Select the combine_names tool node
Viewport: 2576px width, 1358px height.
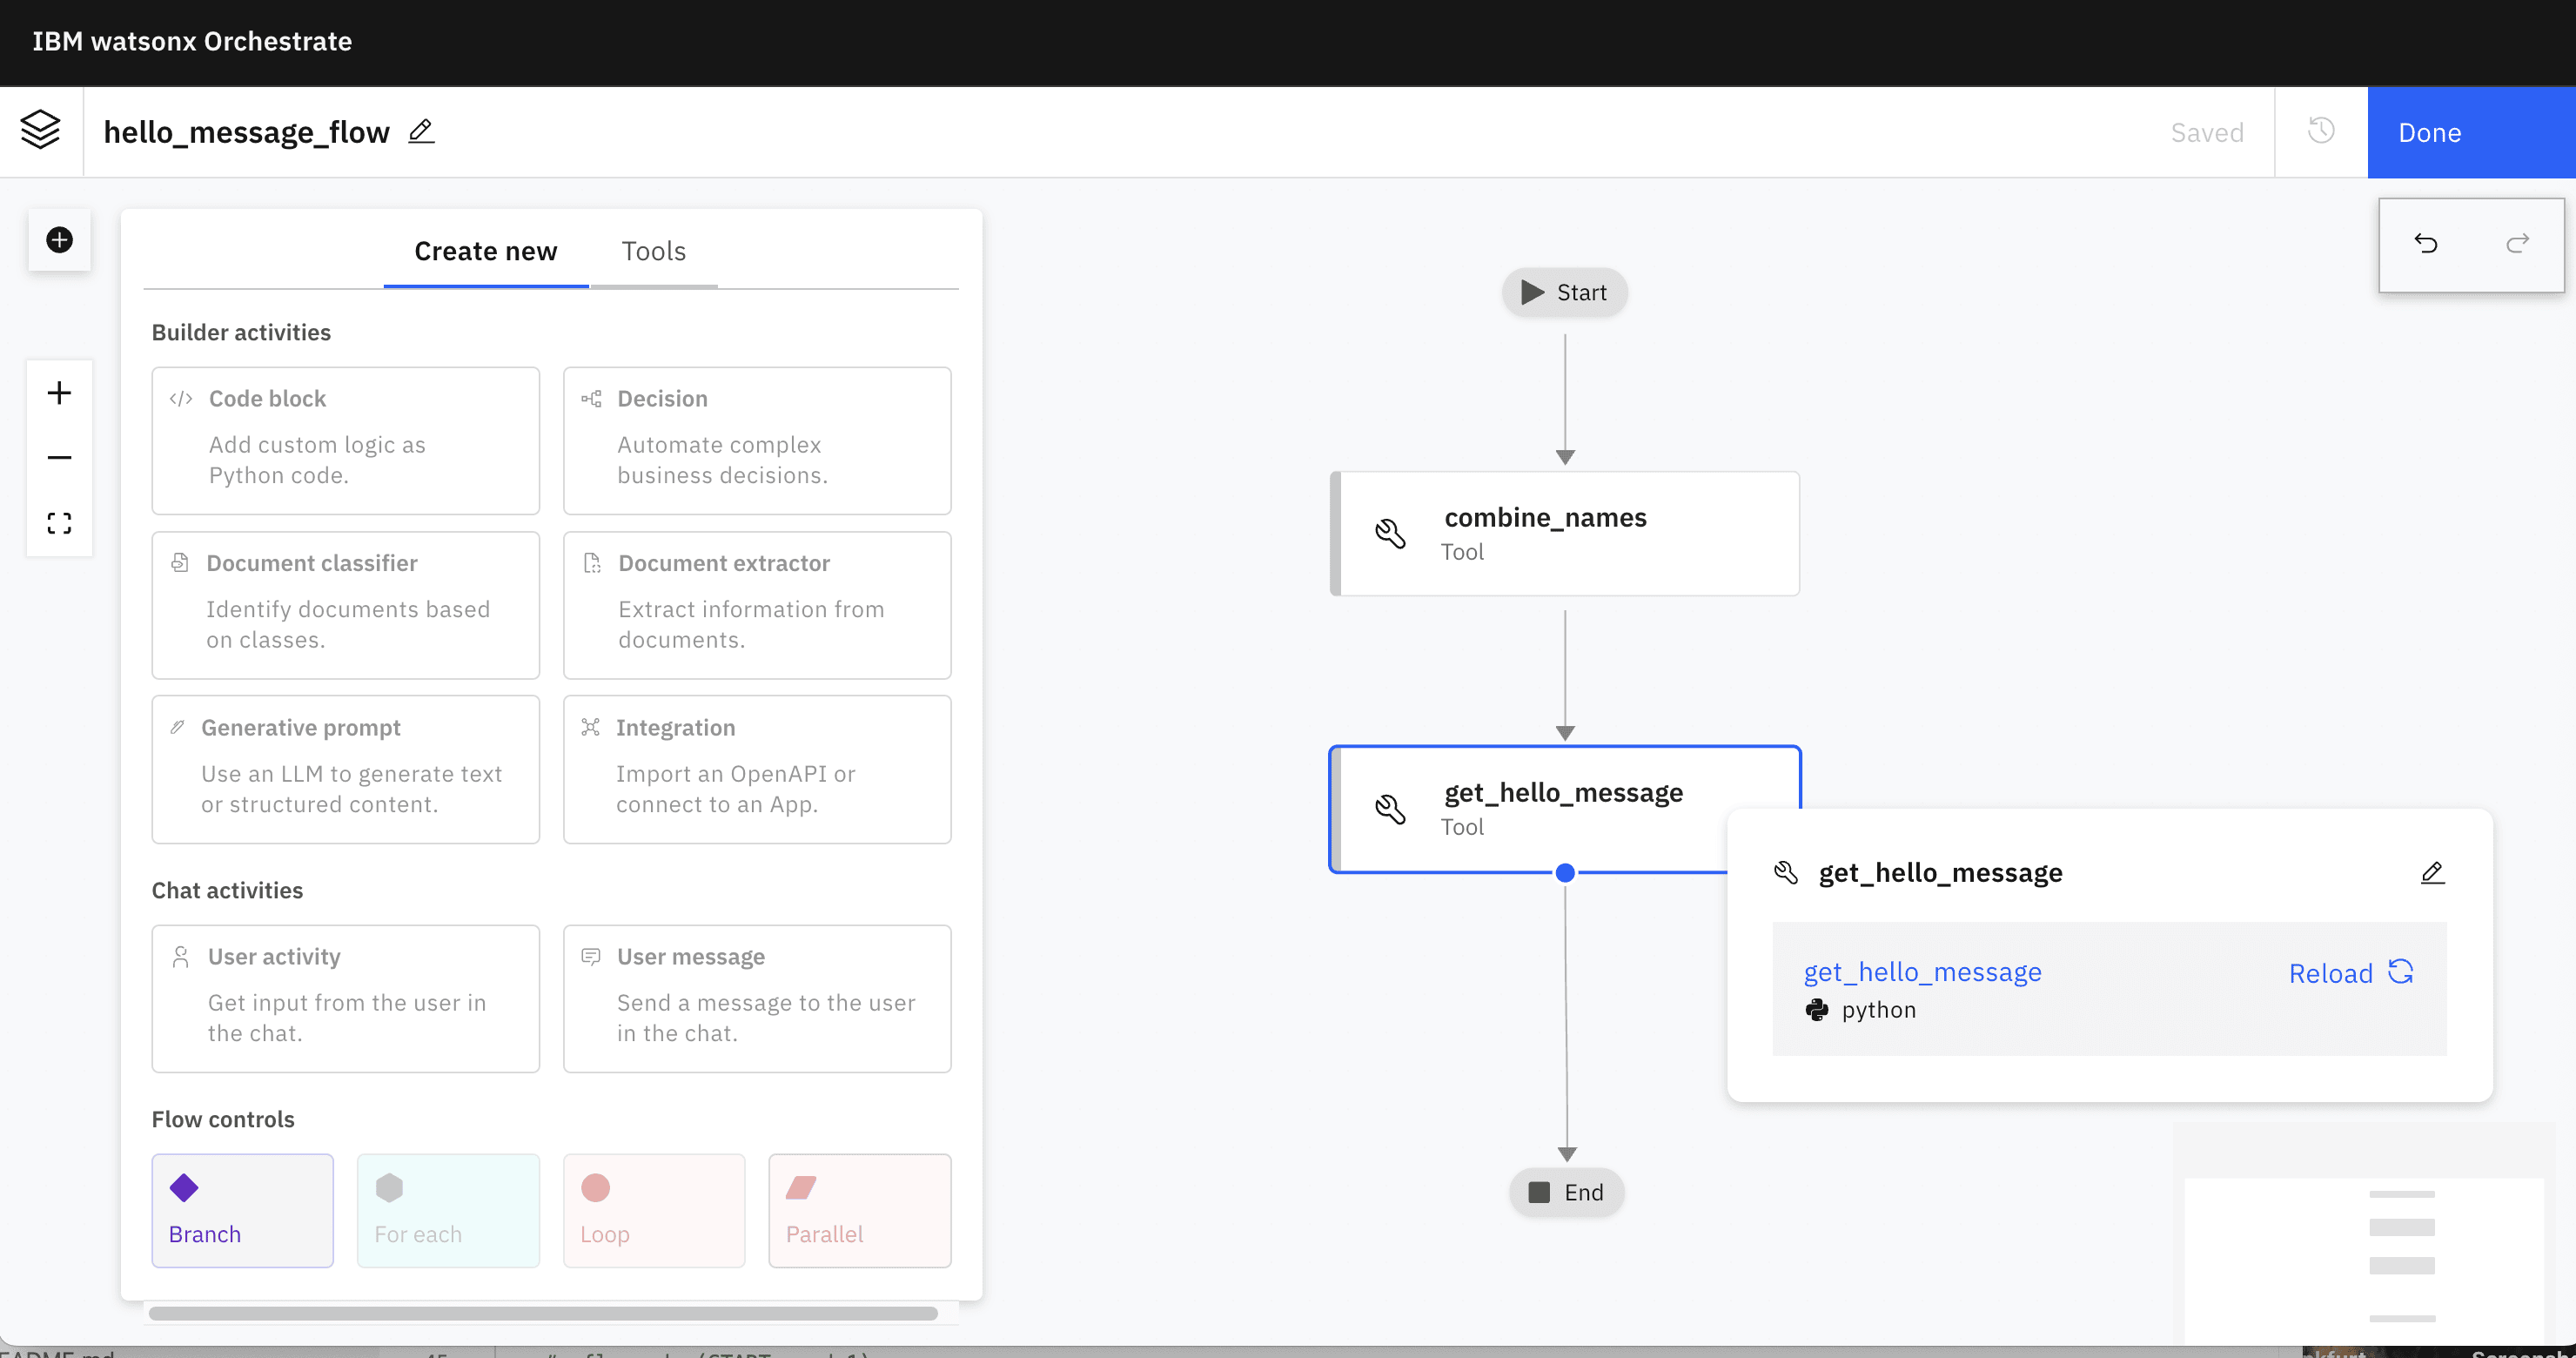[1565, 533]
